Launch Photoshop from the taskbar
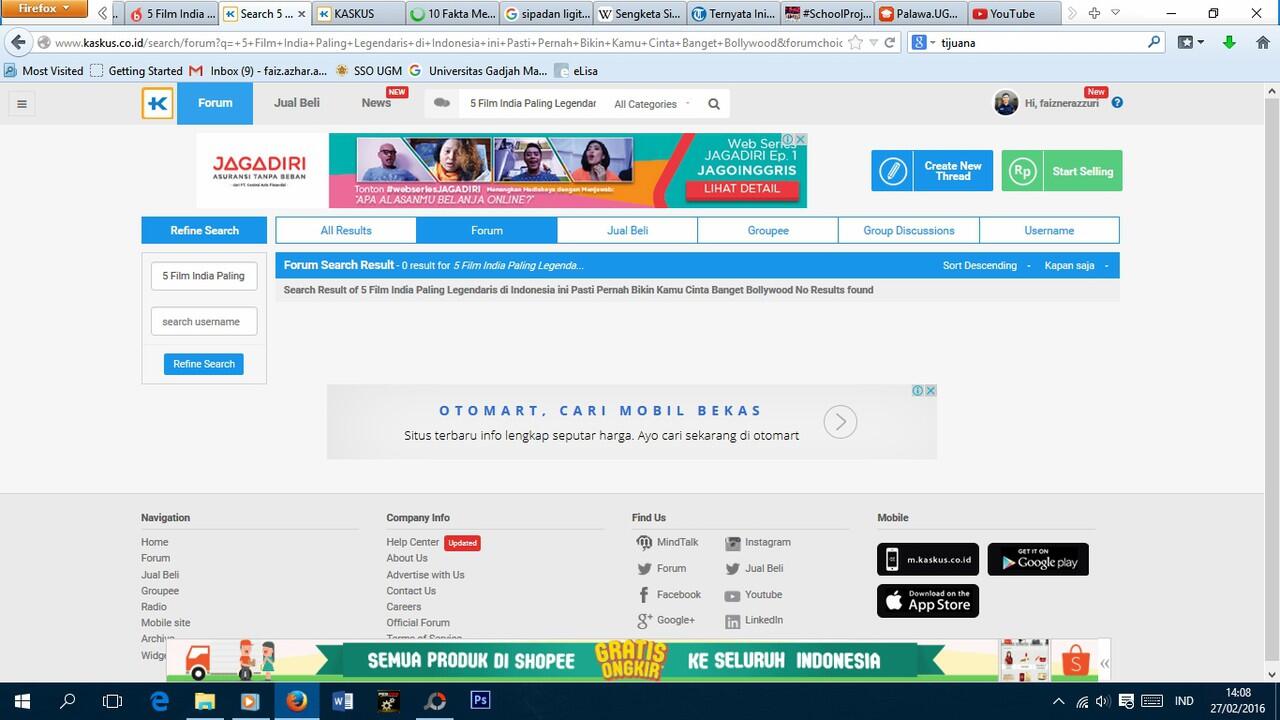 pyautogui.click(x=481, y=700)
